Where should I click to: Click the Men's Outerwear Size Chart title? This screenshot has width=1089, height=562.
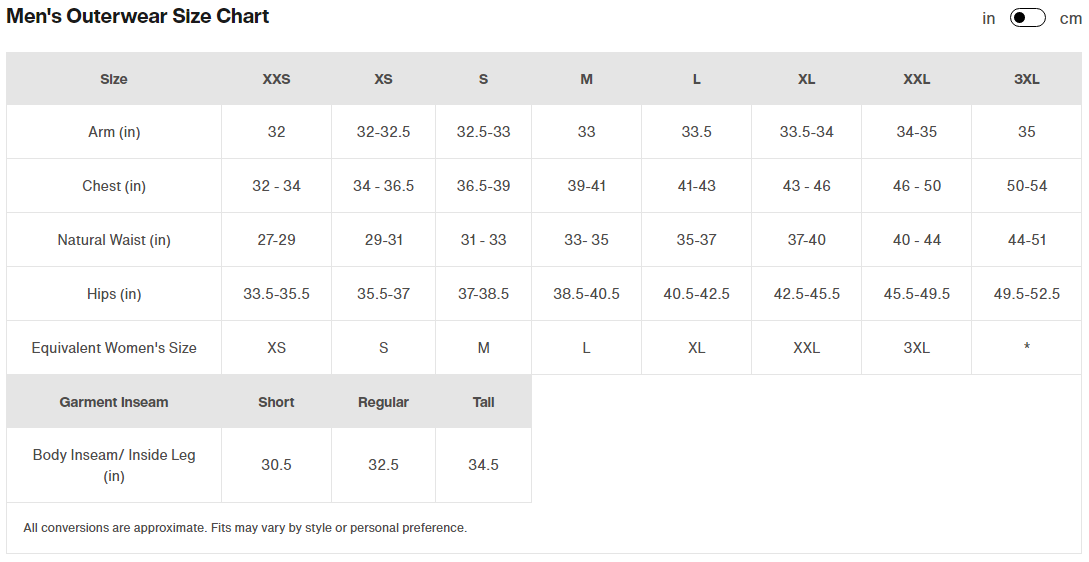[138, 16]
